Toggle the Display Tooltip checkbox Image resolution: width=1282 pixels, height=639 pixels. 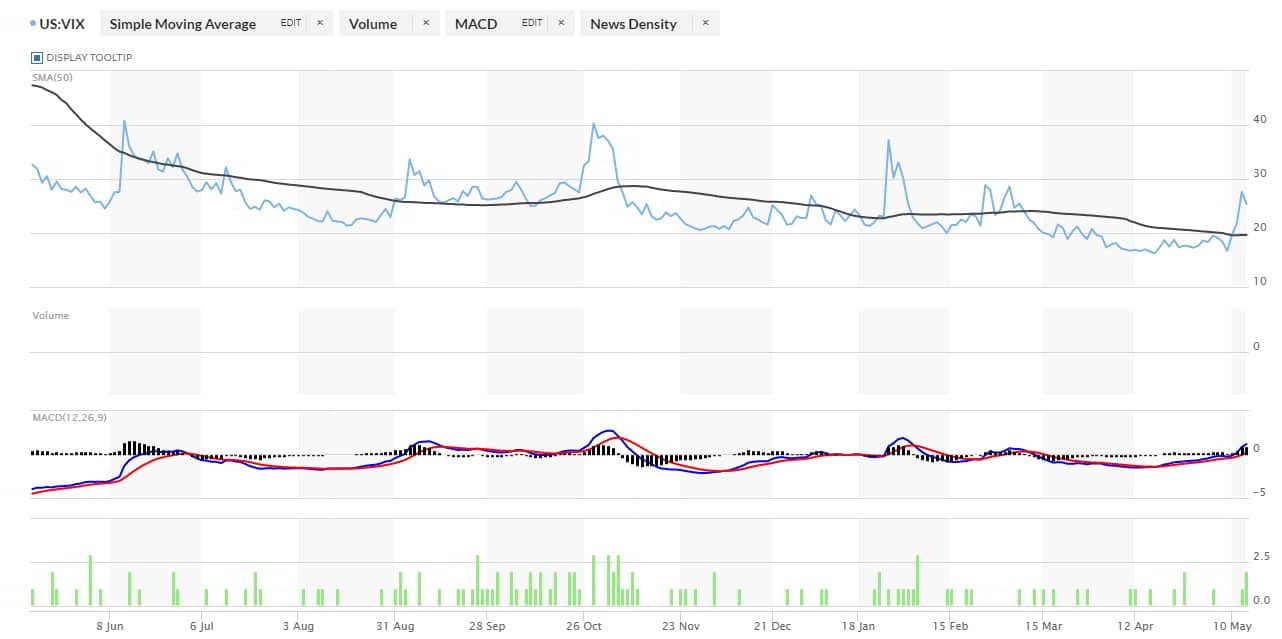[38, 58]
